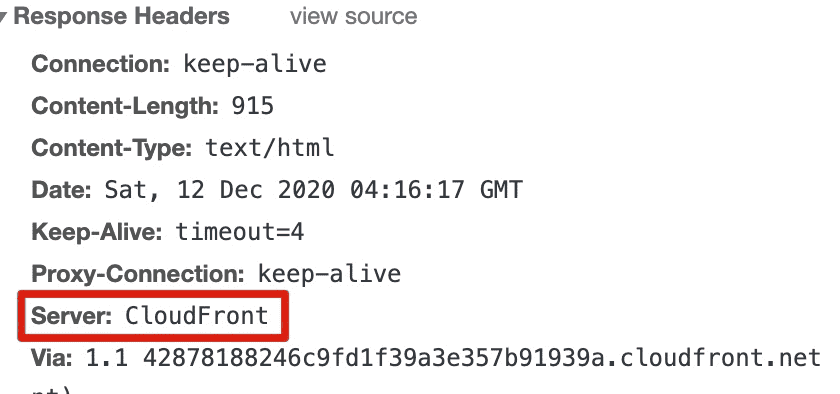Collapse the Response Headers section triangle
This screenshot has height=394, width=840.
tap(3, 17)
